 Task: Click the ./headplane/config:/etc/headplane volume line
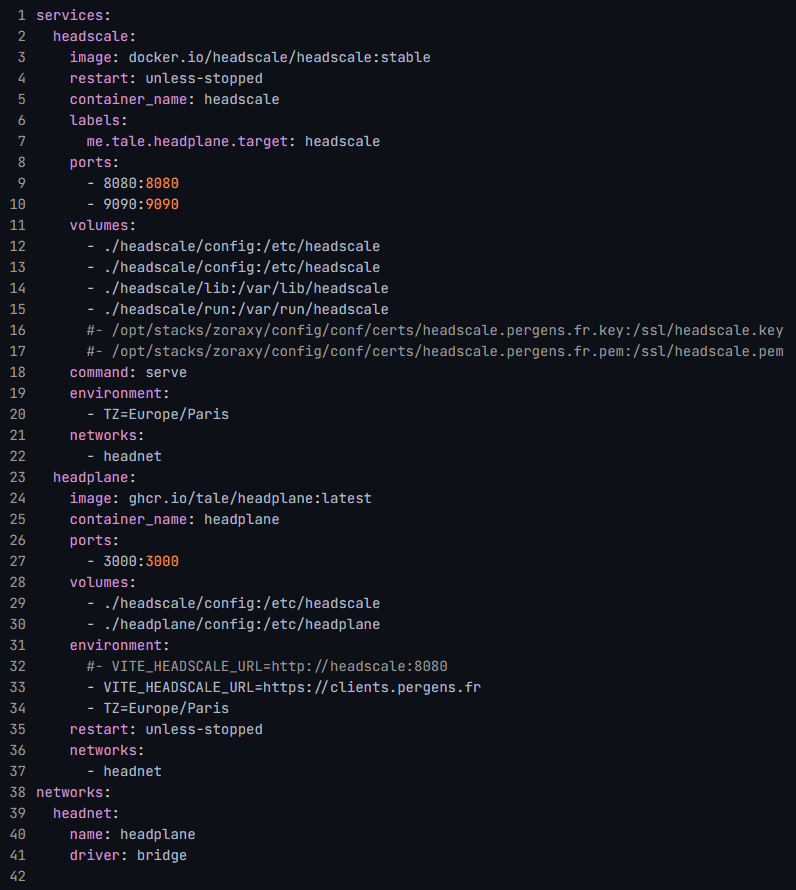pyautogui.click(x=233, y=624)
